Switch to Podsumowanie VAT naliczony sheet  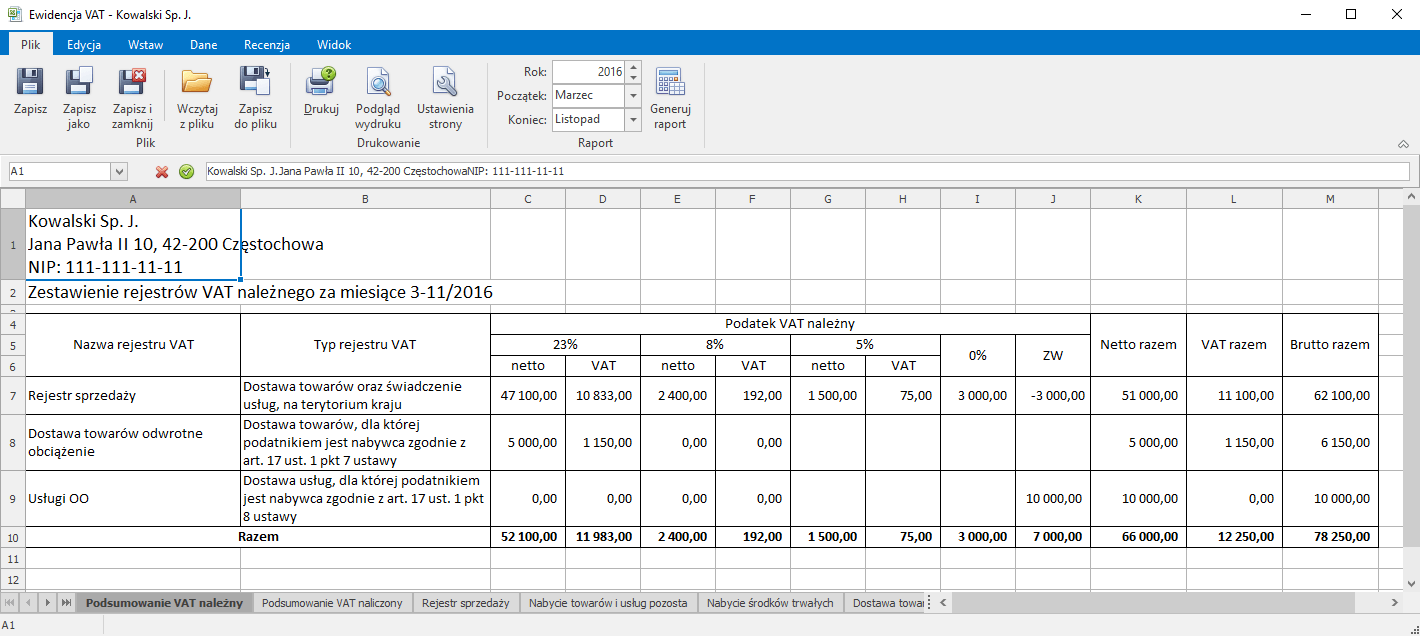(x=332, y=603)
